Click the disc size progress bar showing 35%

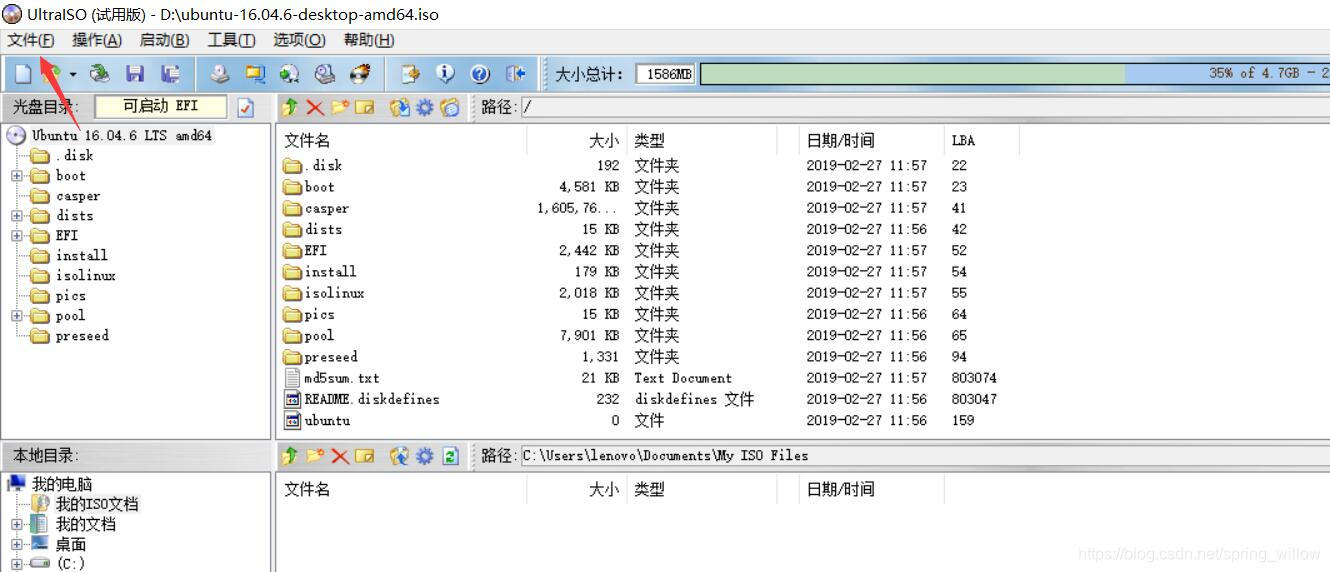pyautogui.click(x=1014, y=74)
